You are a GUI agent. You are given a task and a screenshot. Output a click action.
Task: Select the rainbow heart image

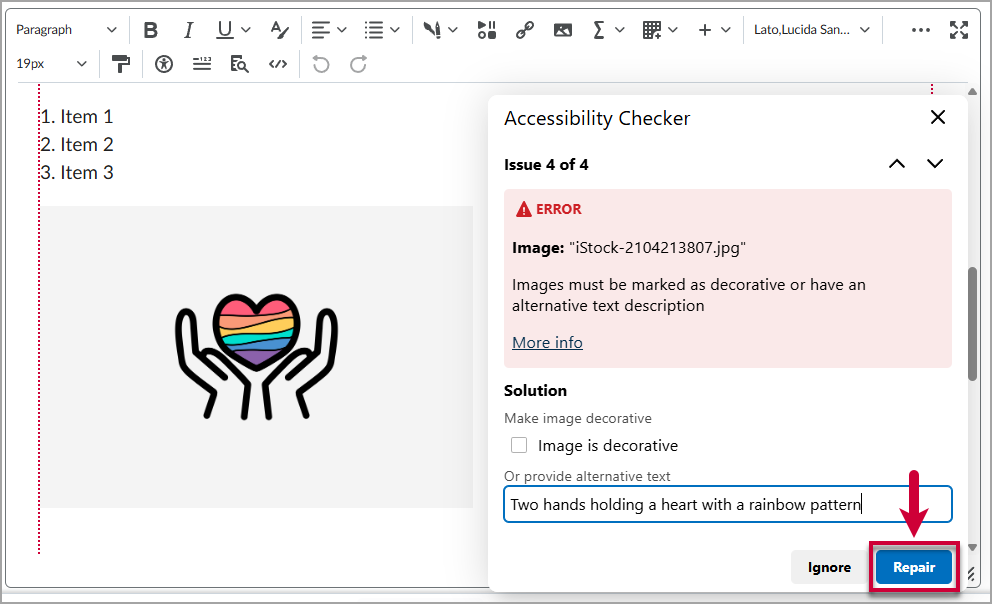pos(256,357)
